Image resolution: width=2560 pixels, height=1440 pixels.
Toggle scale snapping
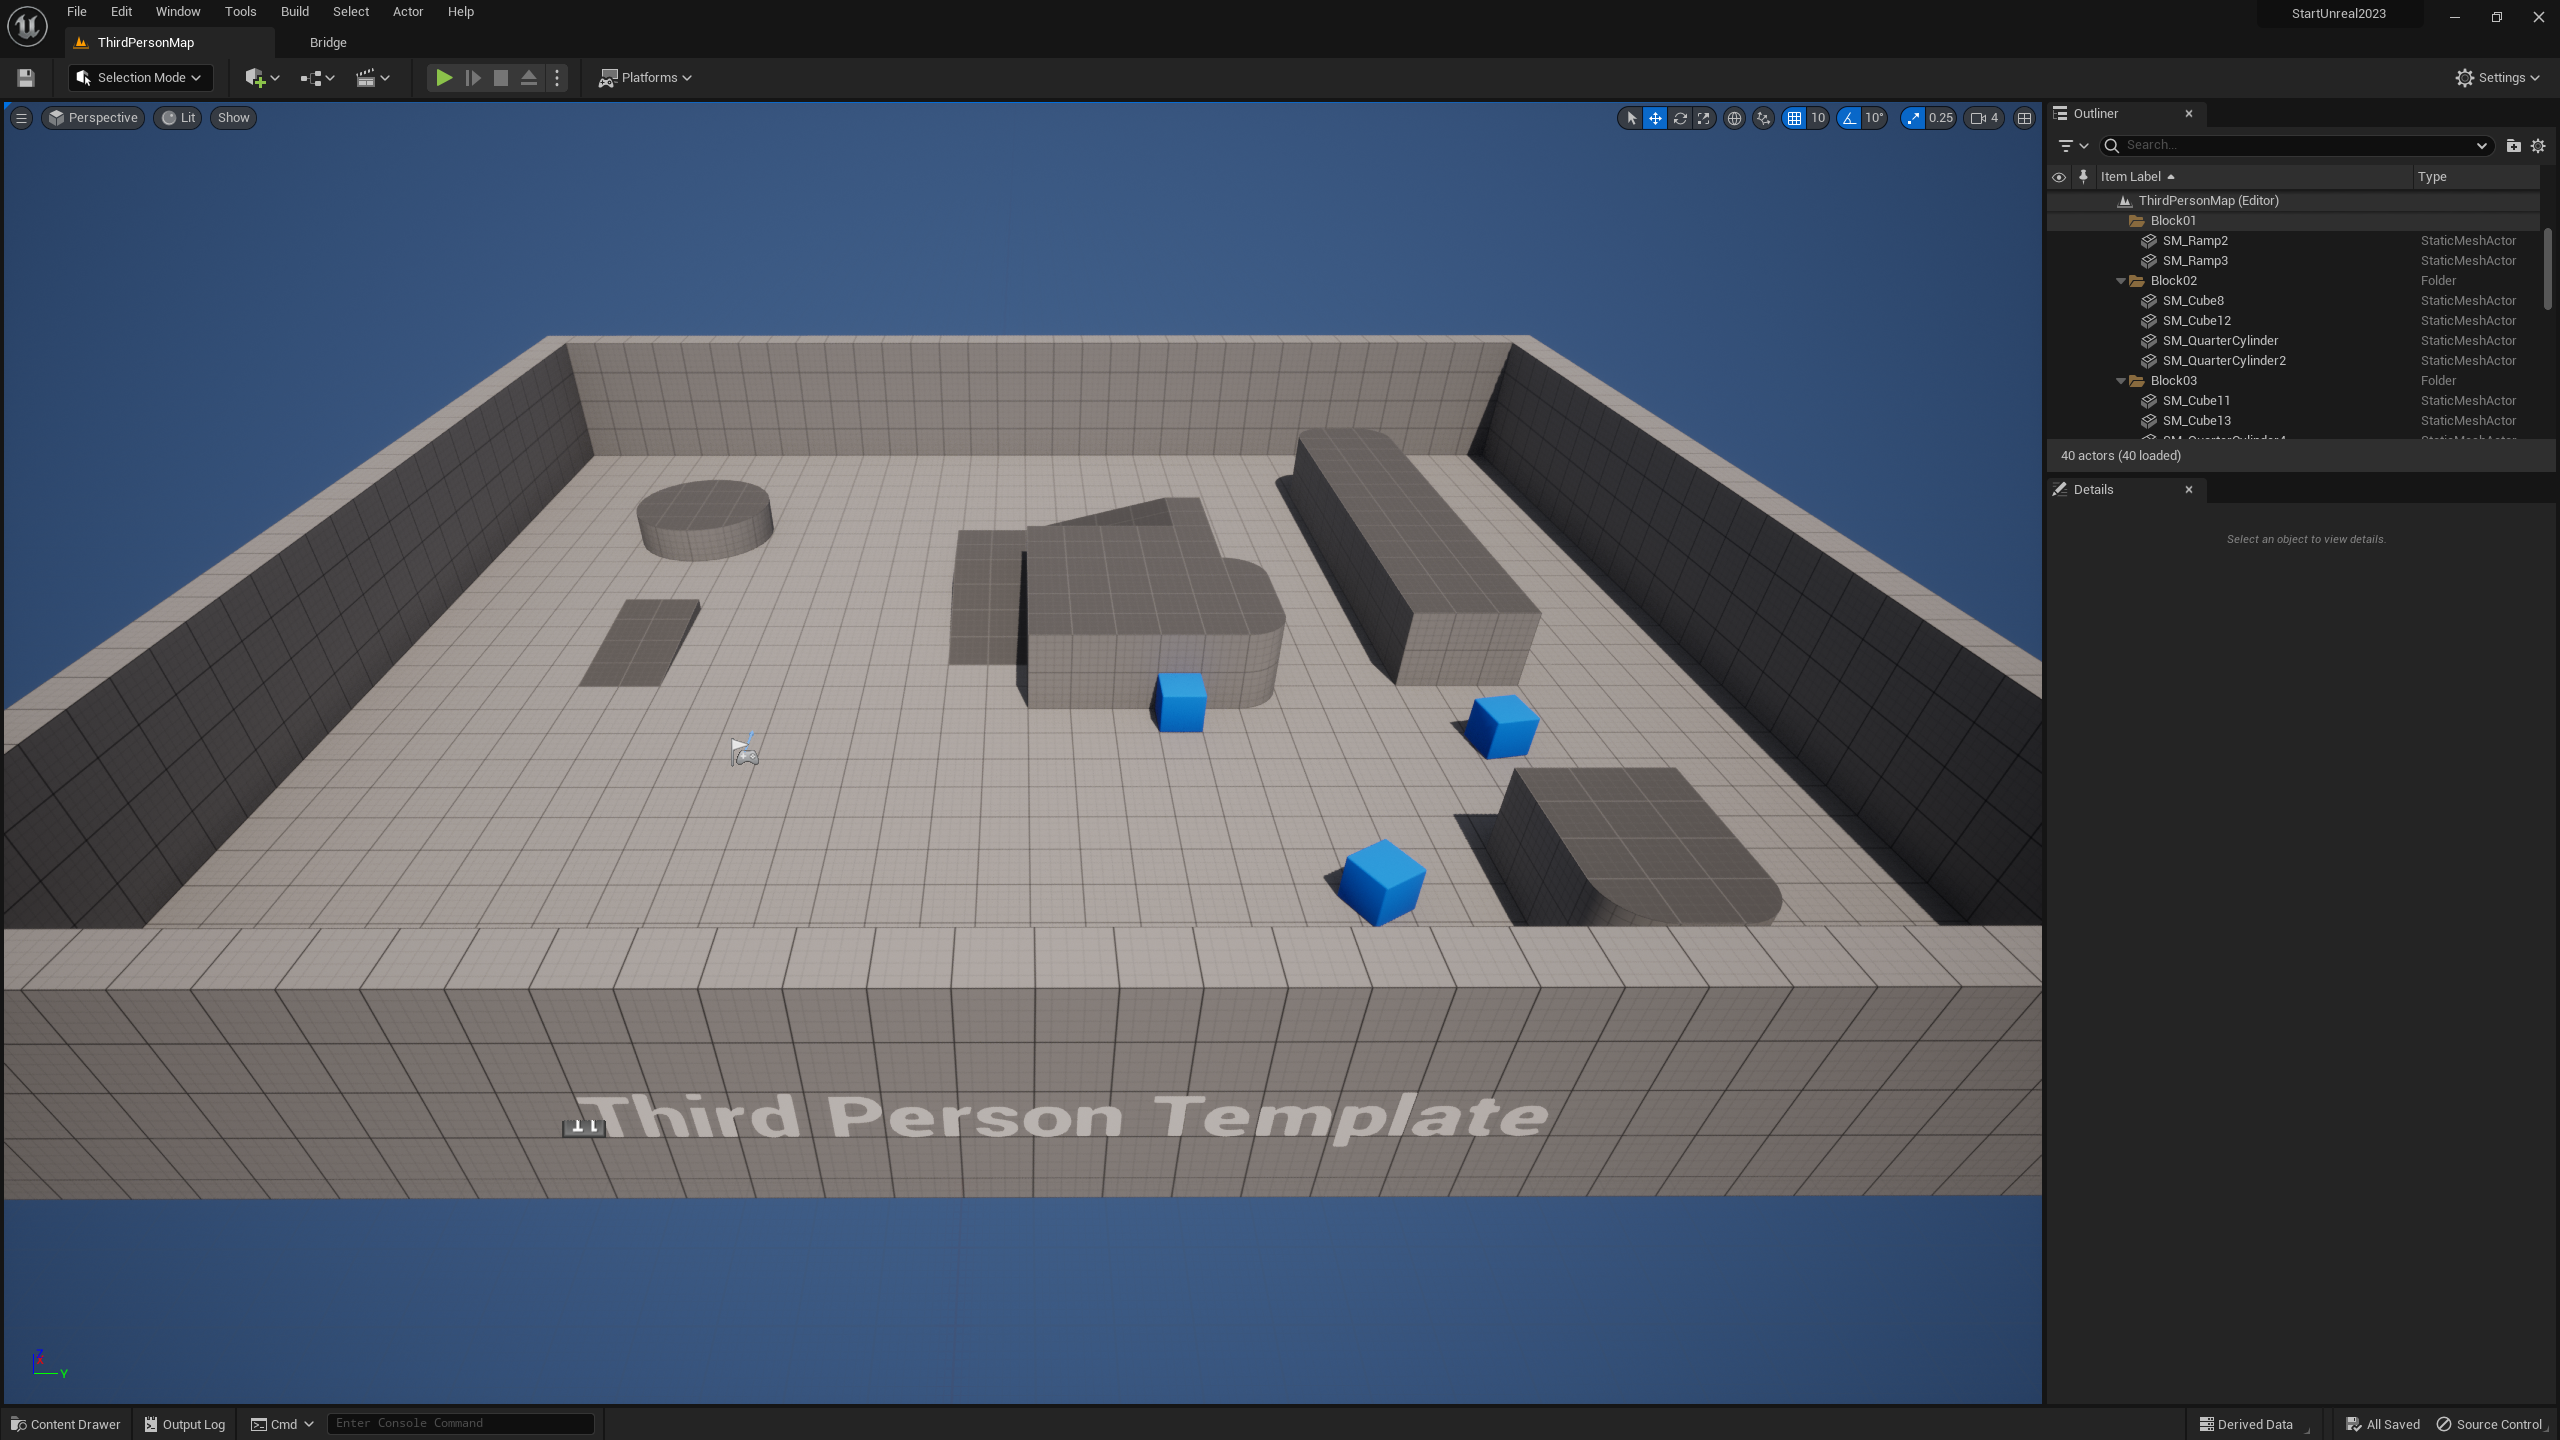pos(1913,118)
